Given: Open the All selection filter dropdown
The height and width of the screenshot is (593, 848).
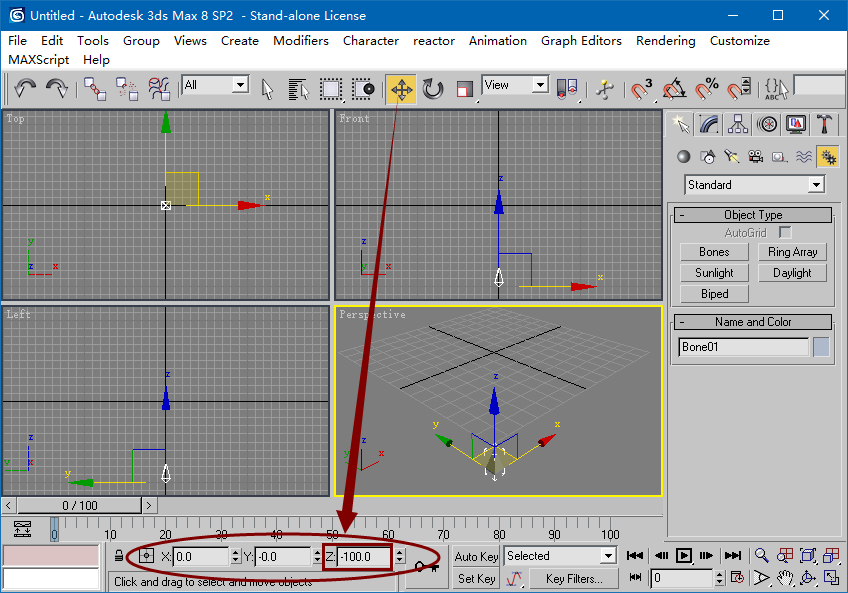Looking at the screenshot, I should point(215,85).
